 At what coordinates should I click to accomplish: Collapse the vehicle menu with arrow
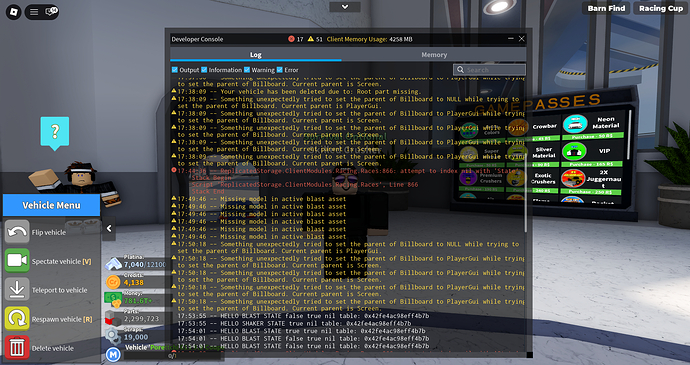(x=109, y=228)
